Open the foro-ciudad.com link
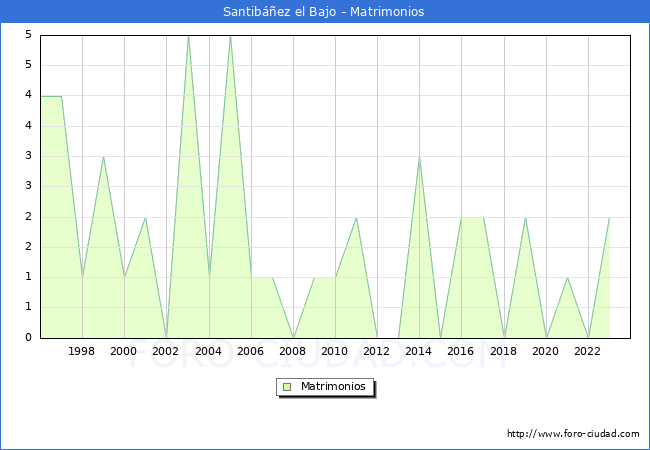 pyautogui.click(x=573, y=434)
